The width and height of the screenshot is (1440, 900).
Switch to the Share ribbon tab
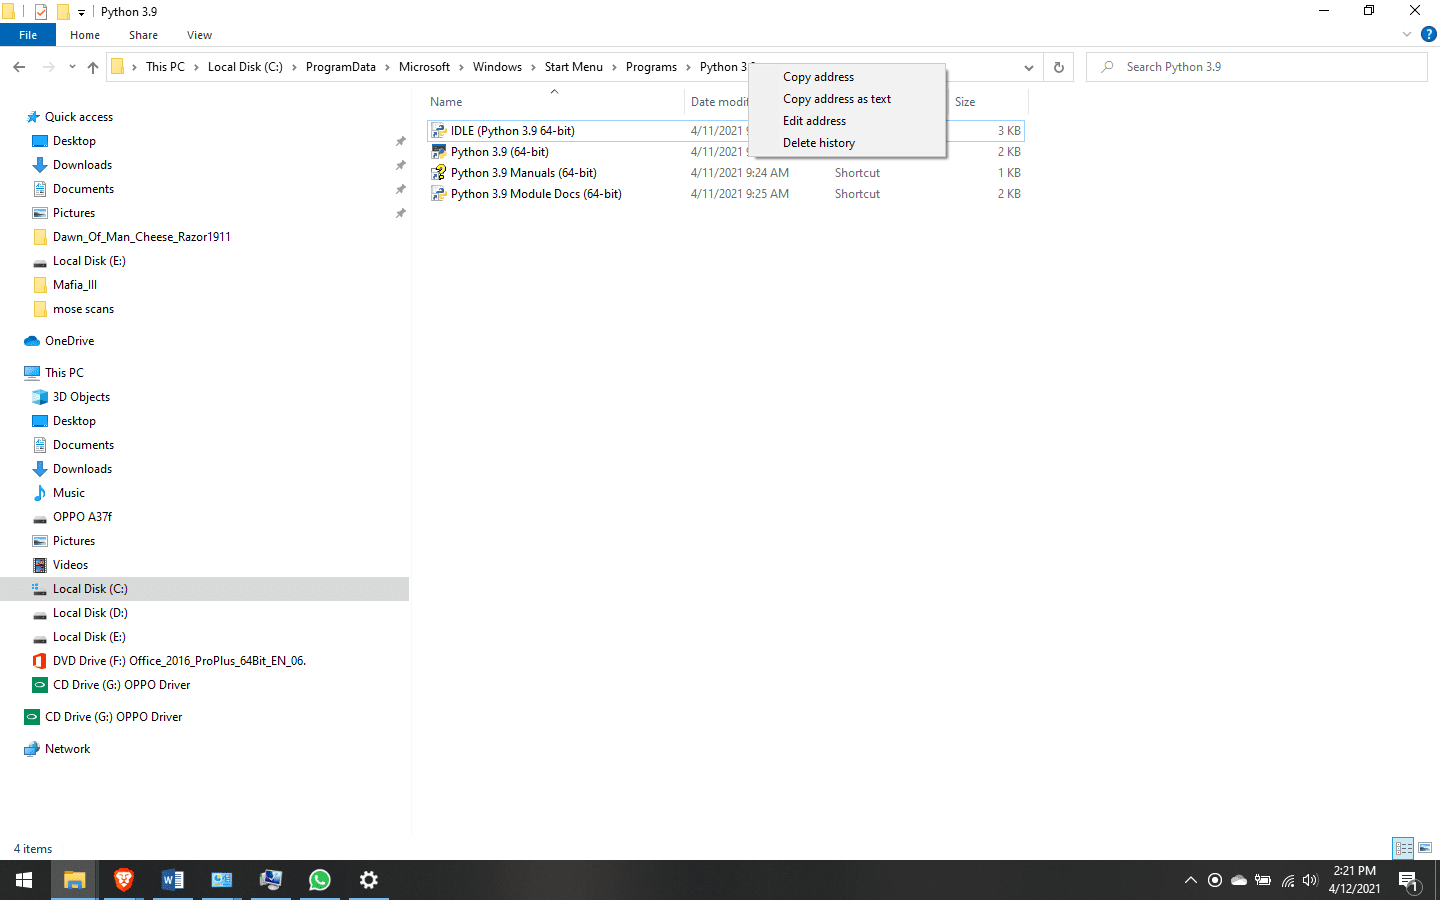(x=143, y=35)
